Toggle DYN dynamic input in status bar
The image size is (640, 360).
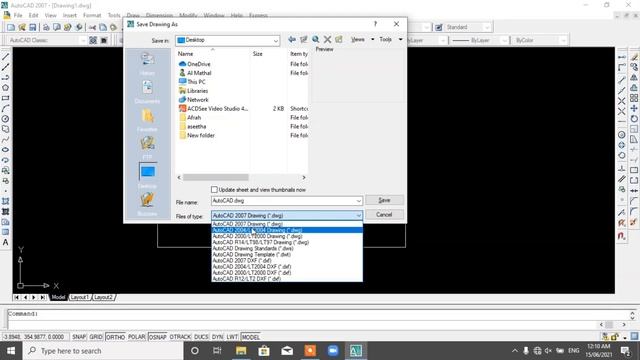tap(218, 337)
